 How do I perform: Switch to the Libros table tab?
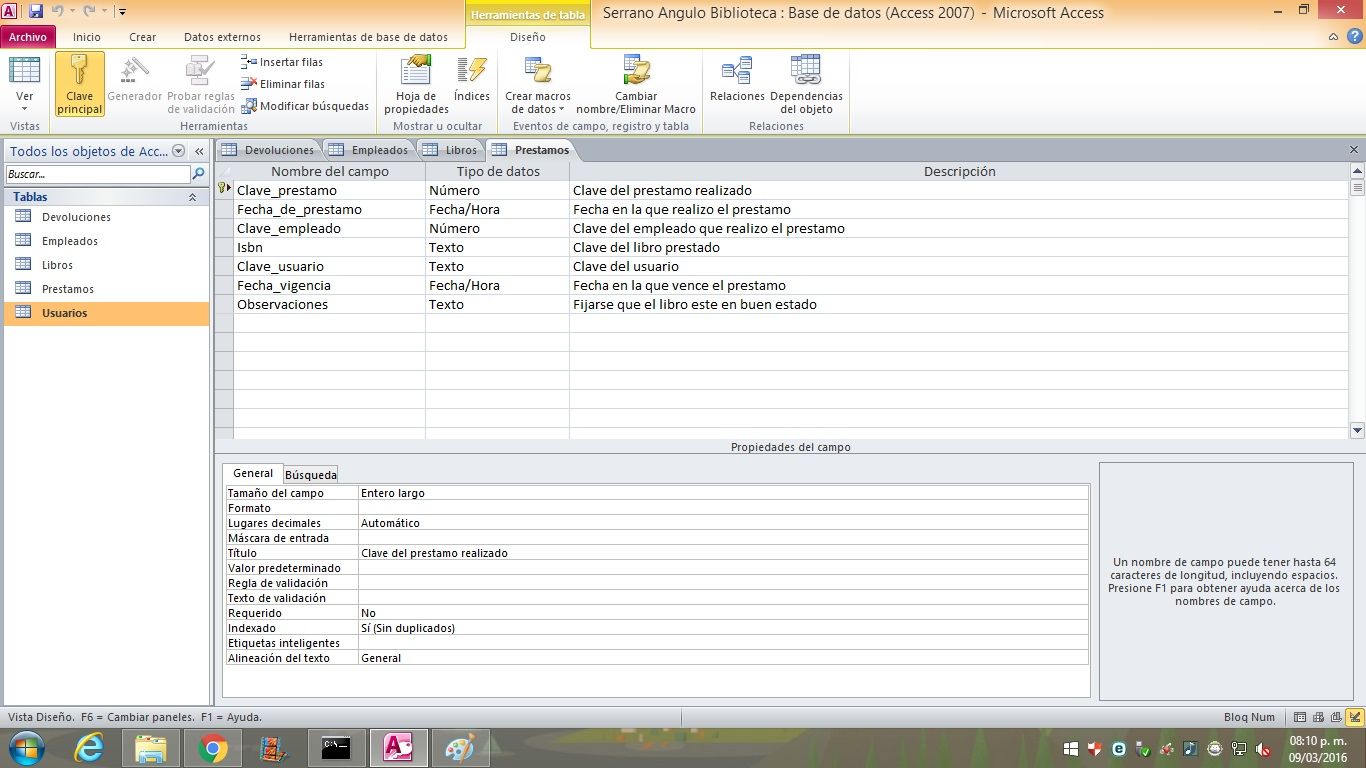coord(451,150)
